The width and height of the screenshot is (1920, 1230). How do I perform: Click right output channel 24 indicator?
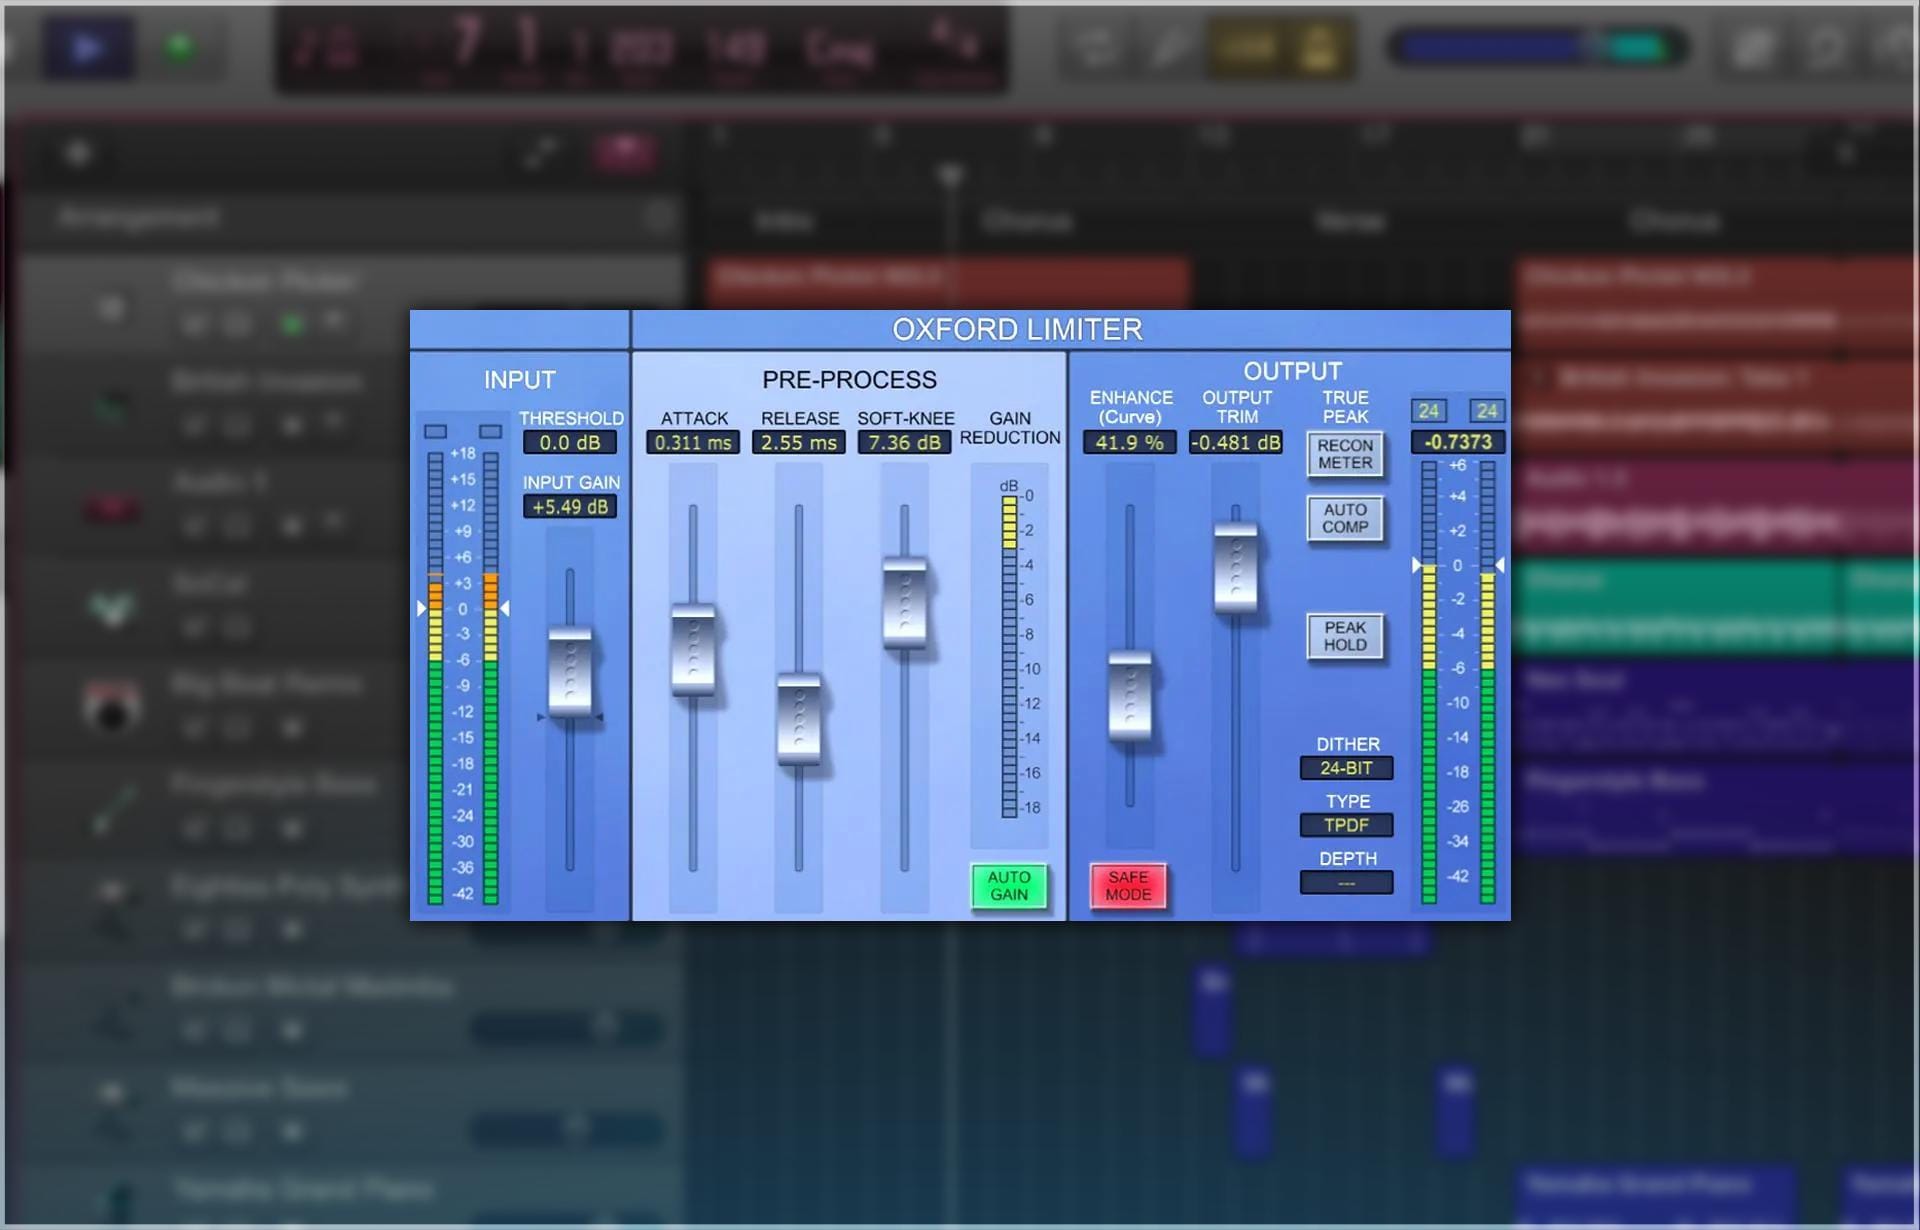pyautogui.click(x=1487, y=411)
